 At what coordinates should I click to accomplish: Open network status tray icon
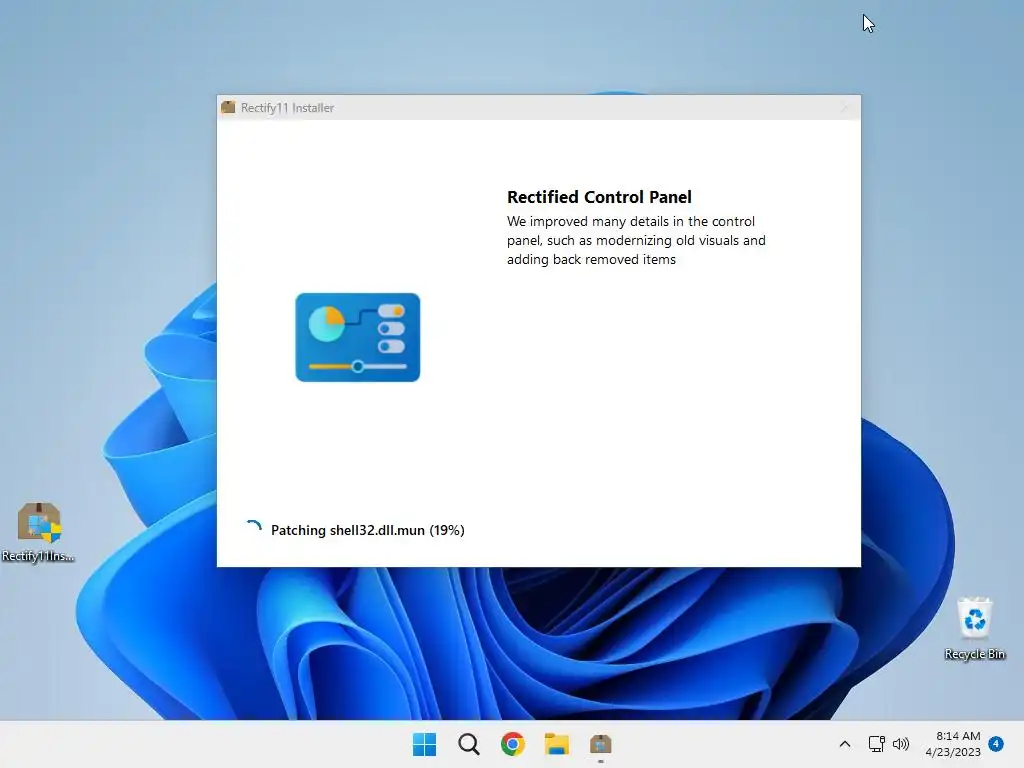pyautogui.click(x=876, y=744)
